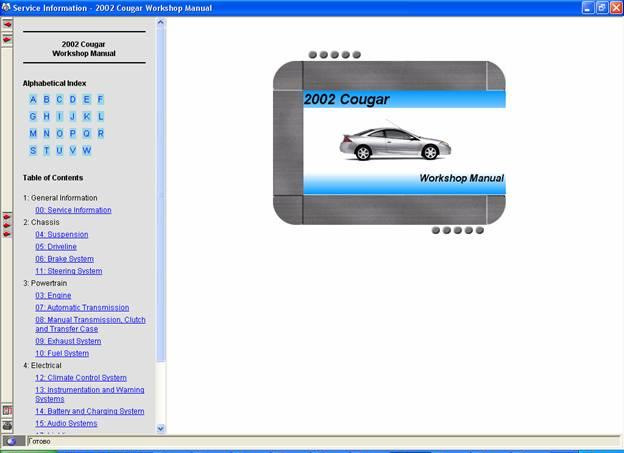Open alphabetical index letter J
The width and height of the screenshot is (624, 453).
coord(73,116)
